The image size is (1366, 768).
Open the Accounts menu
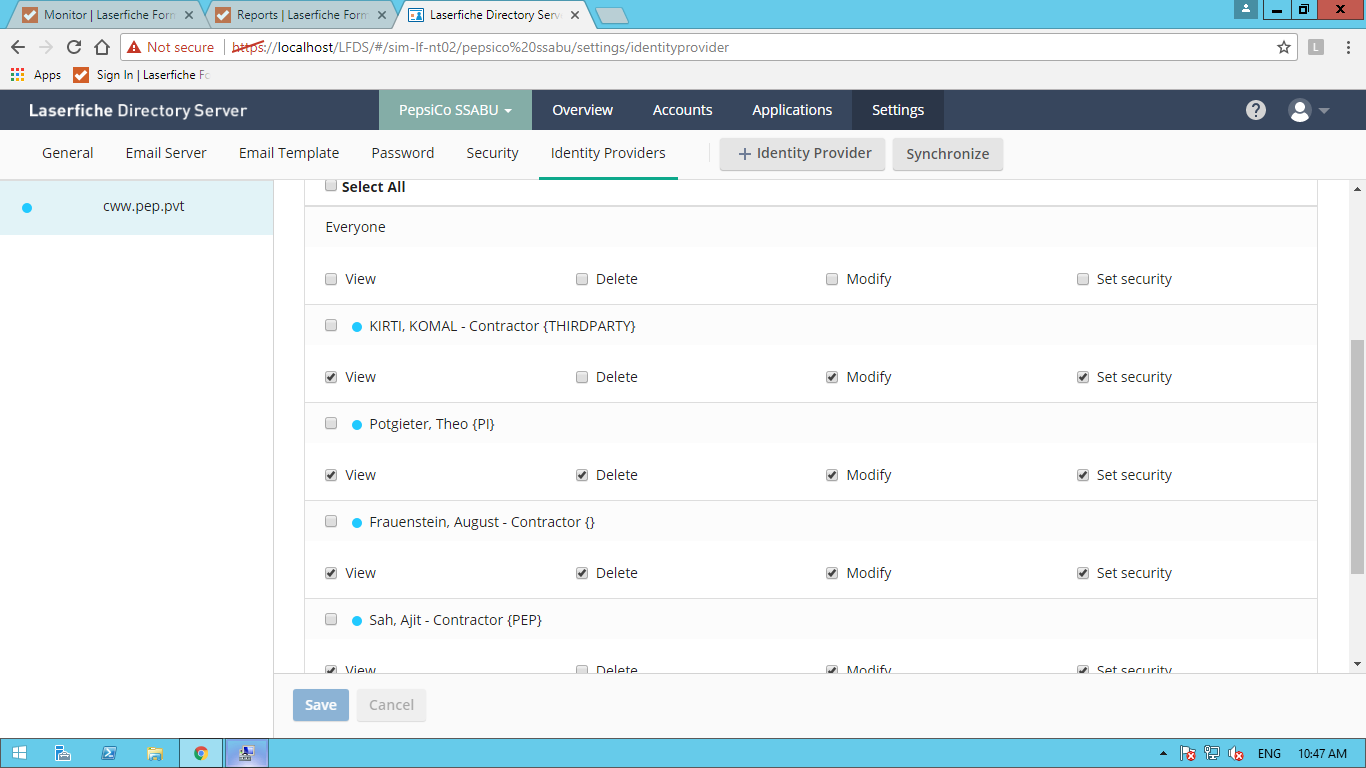point(683,110)
